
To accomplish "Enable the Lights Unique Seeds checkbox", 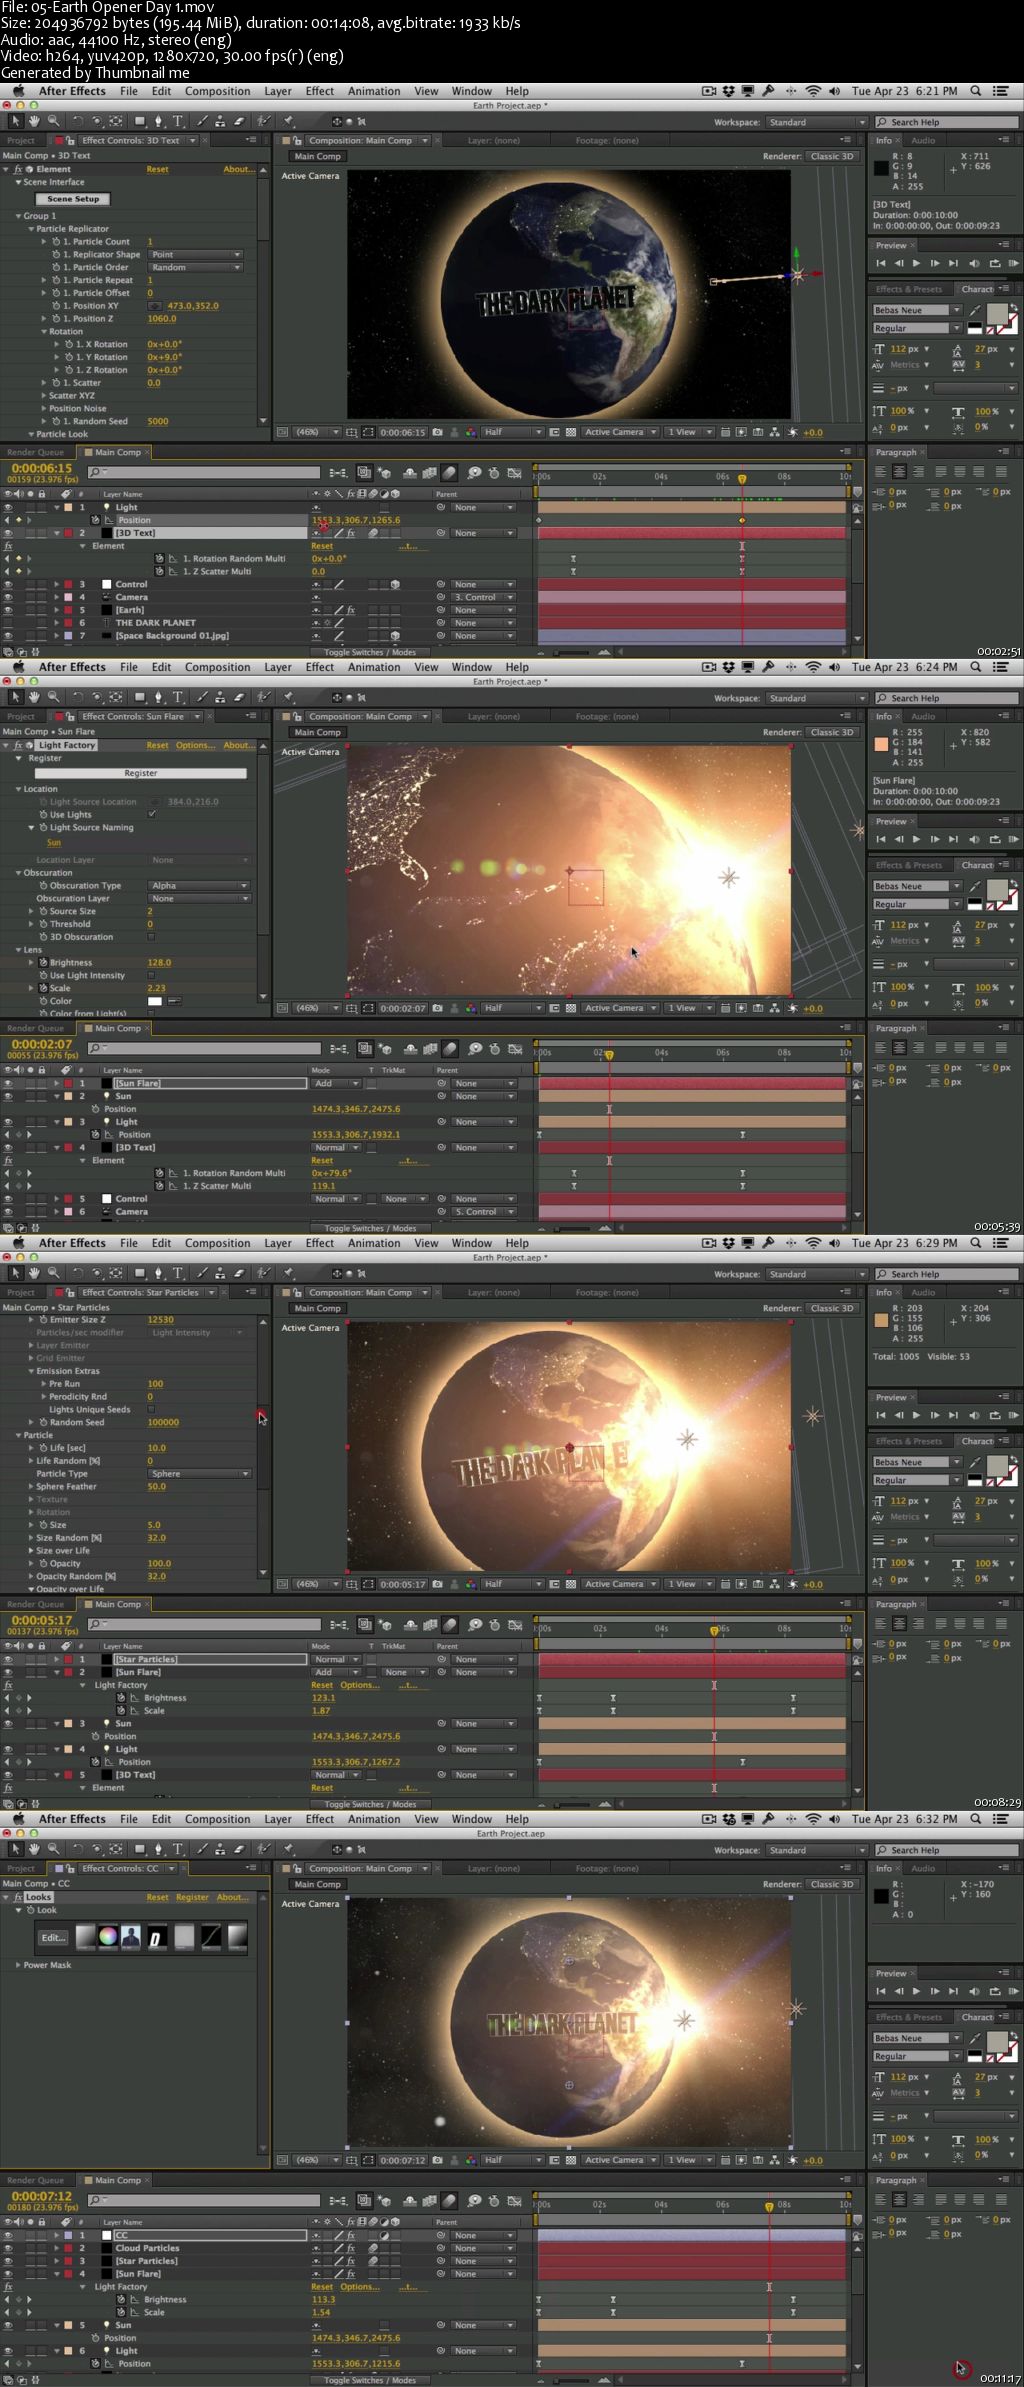I will [x=151, y=1409].
